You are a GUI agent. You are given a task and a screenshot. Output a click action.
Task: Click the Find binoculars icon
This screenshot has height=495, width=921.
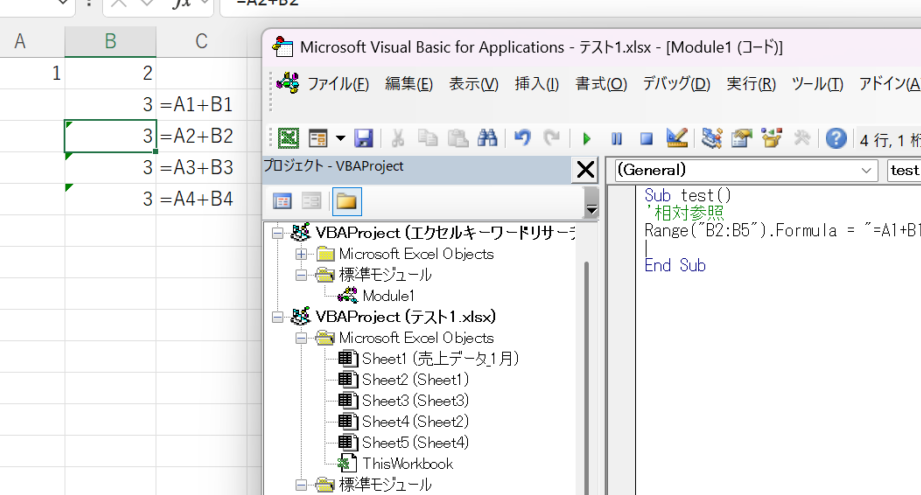487,138
